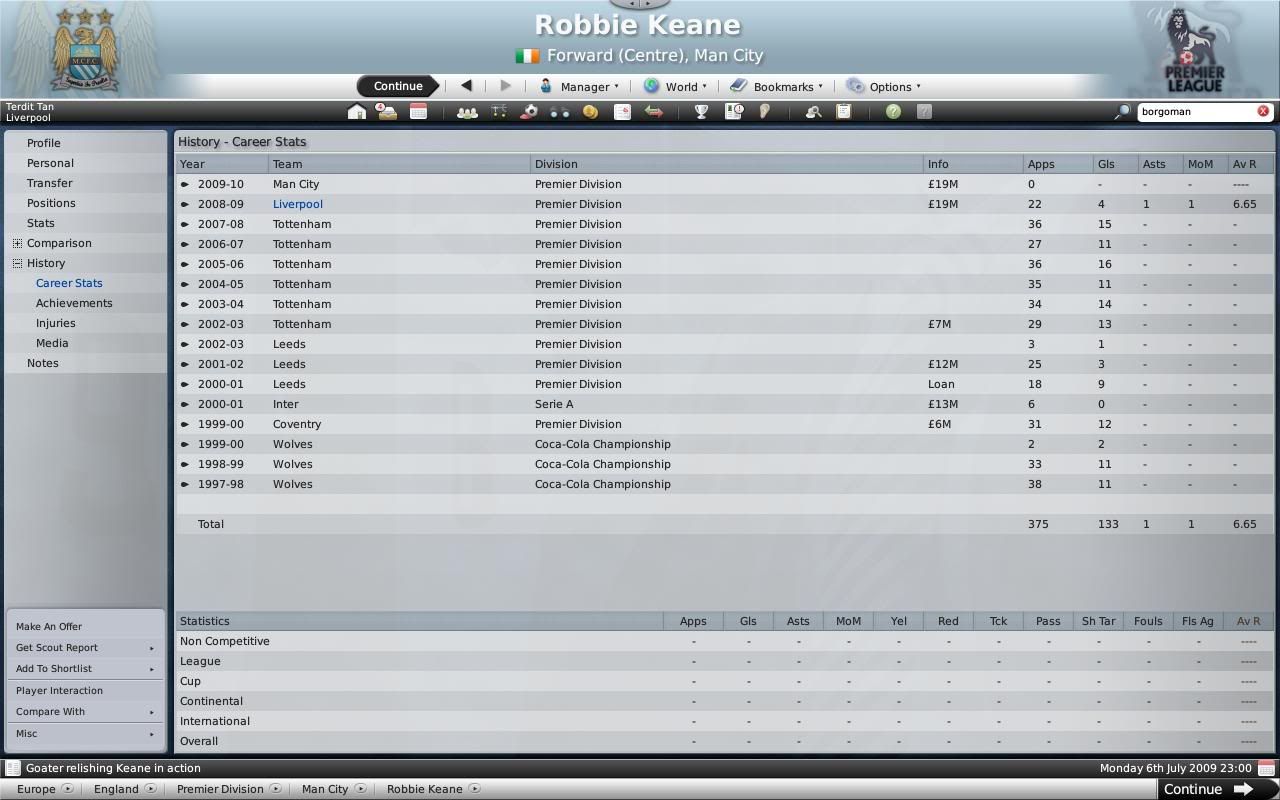Expand the 2008-09 Liverpool season row arrow

point(185,204)
